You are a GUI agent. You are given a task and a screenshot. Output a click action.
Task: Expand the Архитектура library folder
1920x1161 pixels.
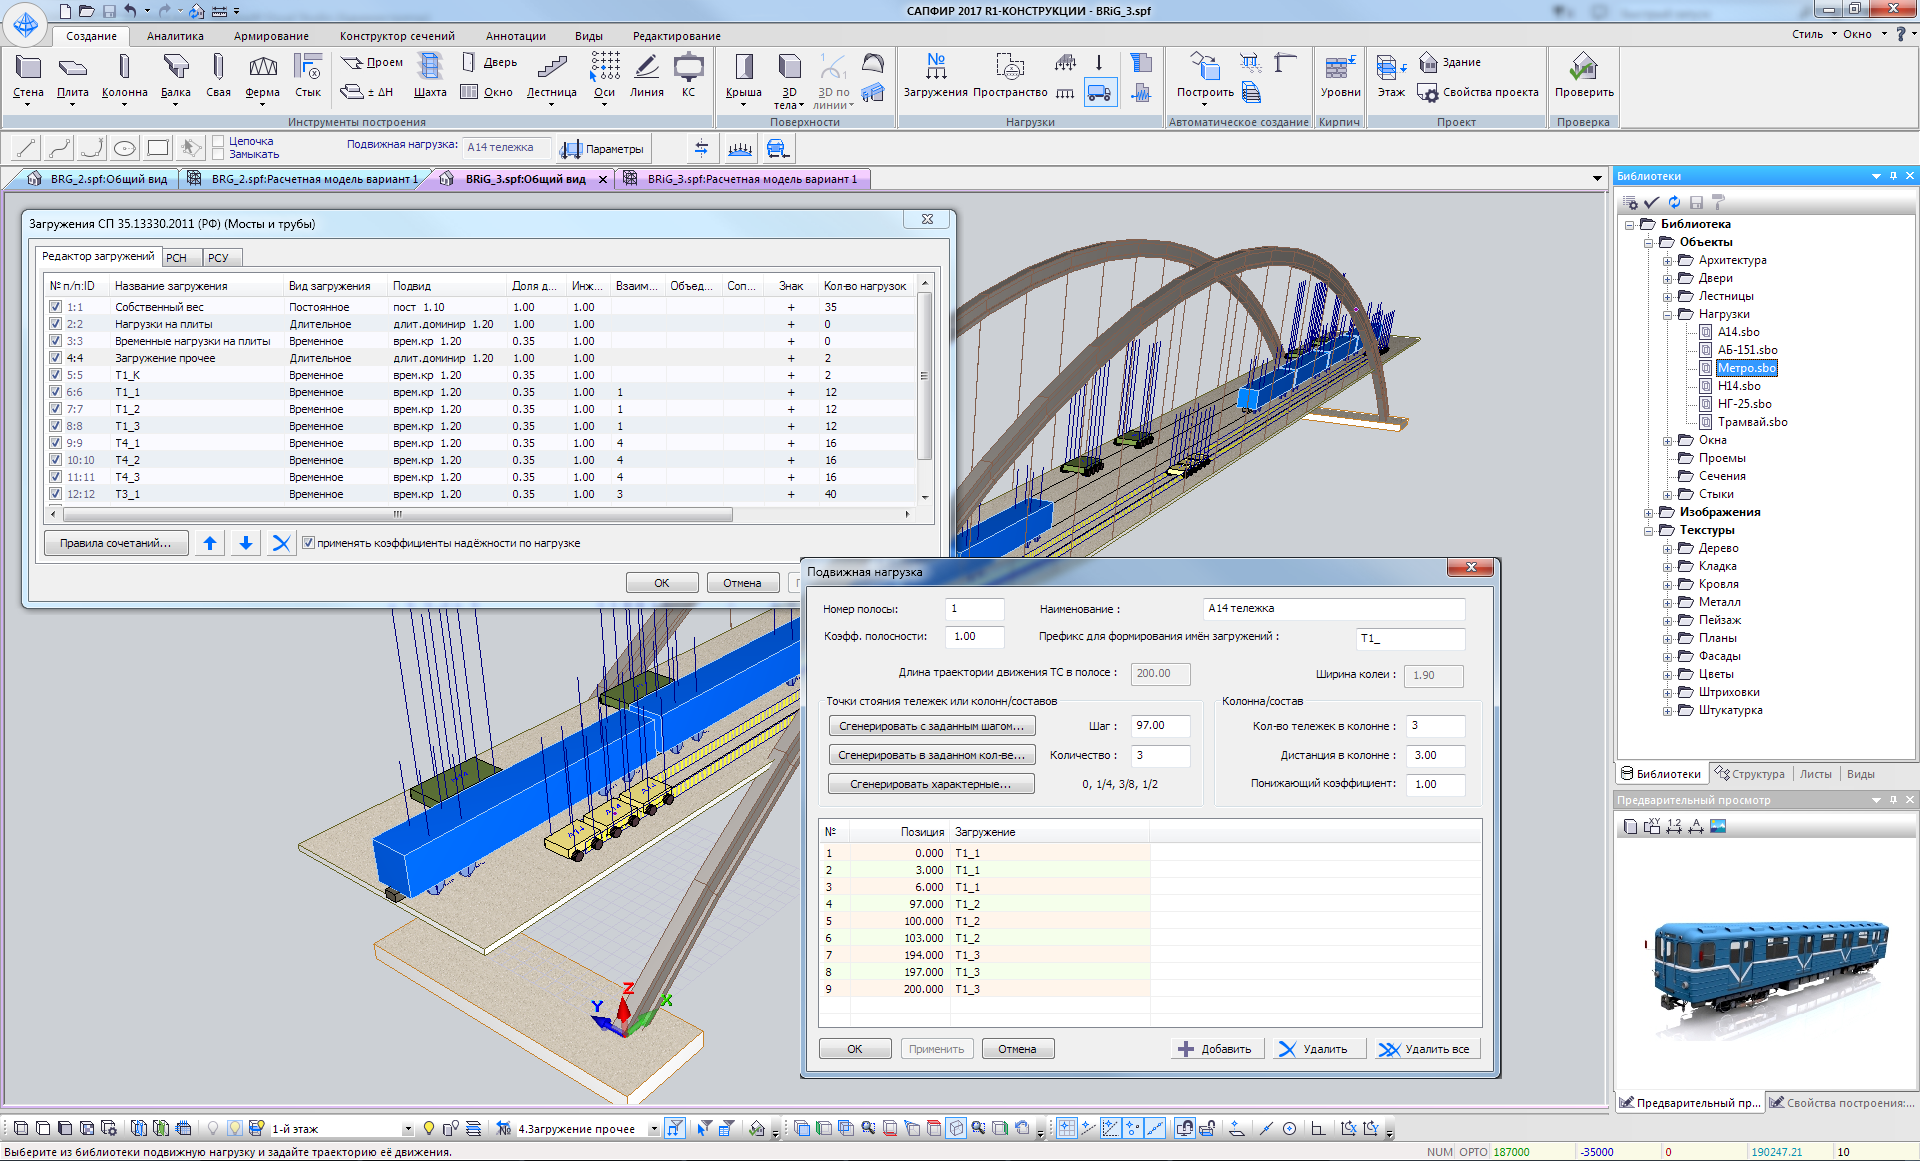click(1667, 260)
